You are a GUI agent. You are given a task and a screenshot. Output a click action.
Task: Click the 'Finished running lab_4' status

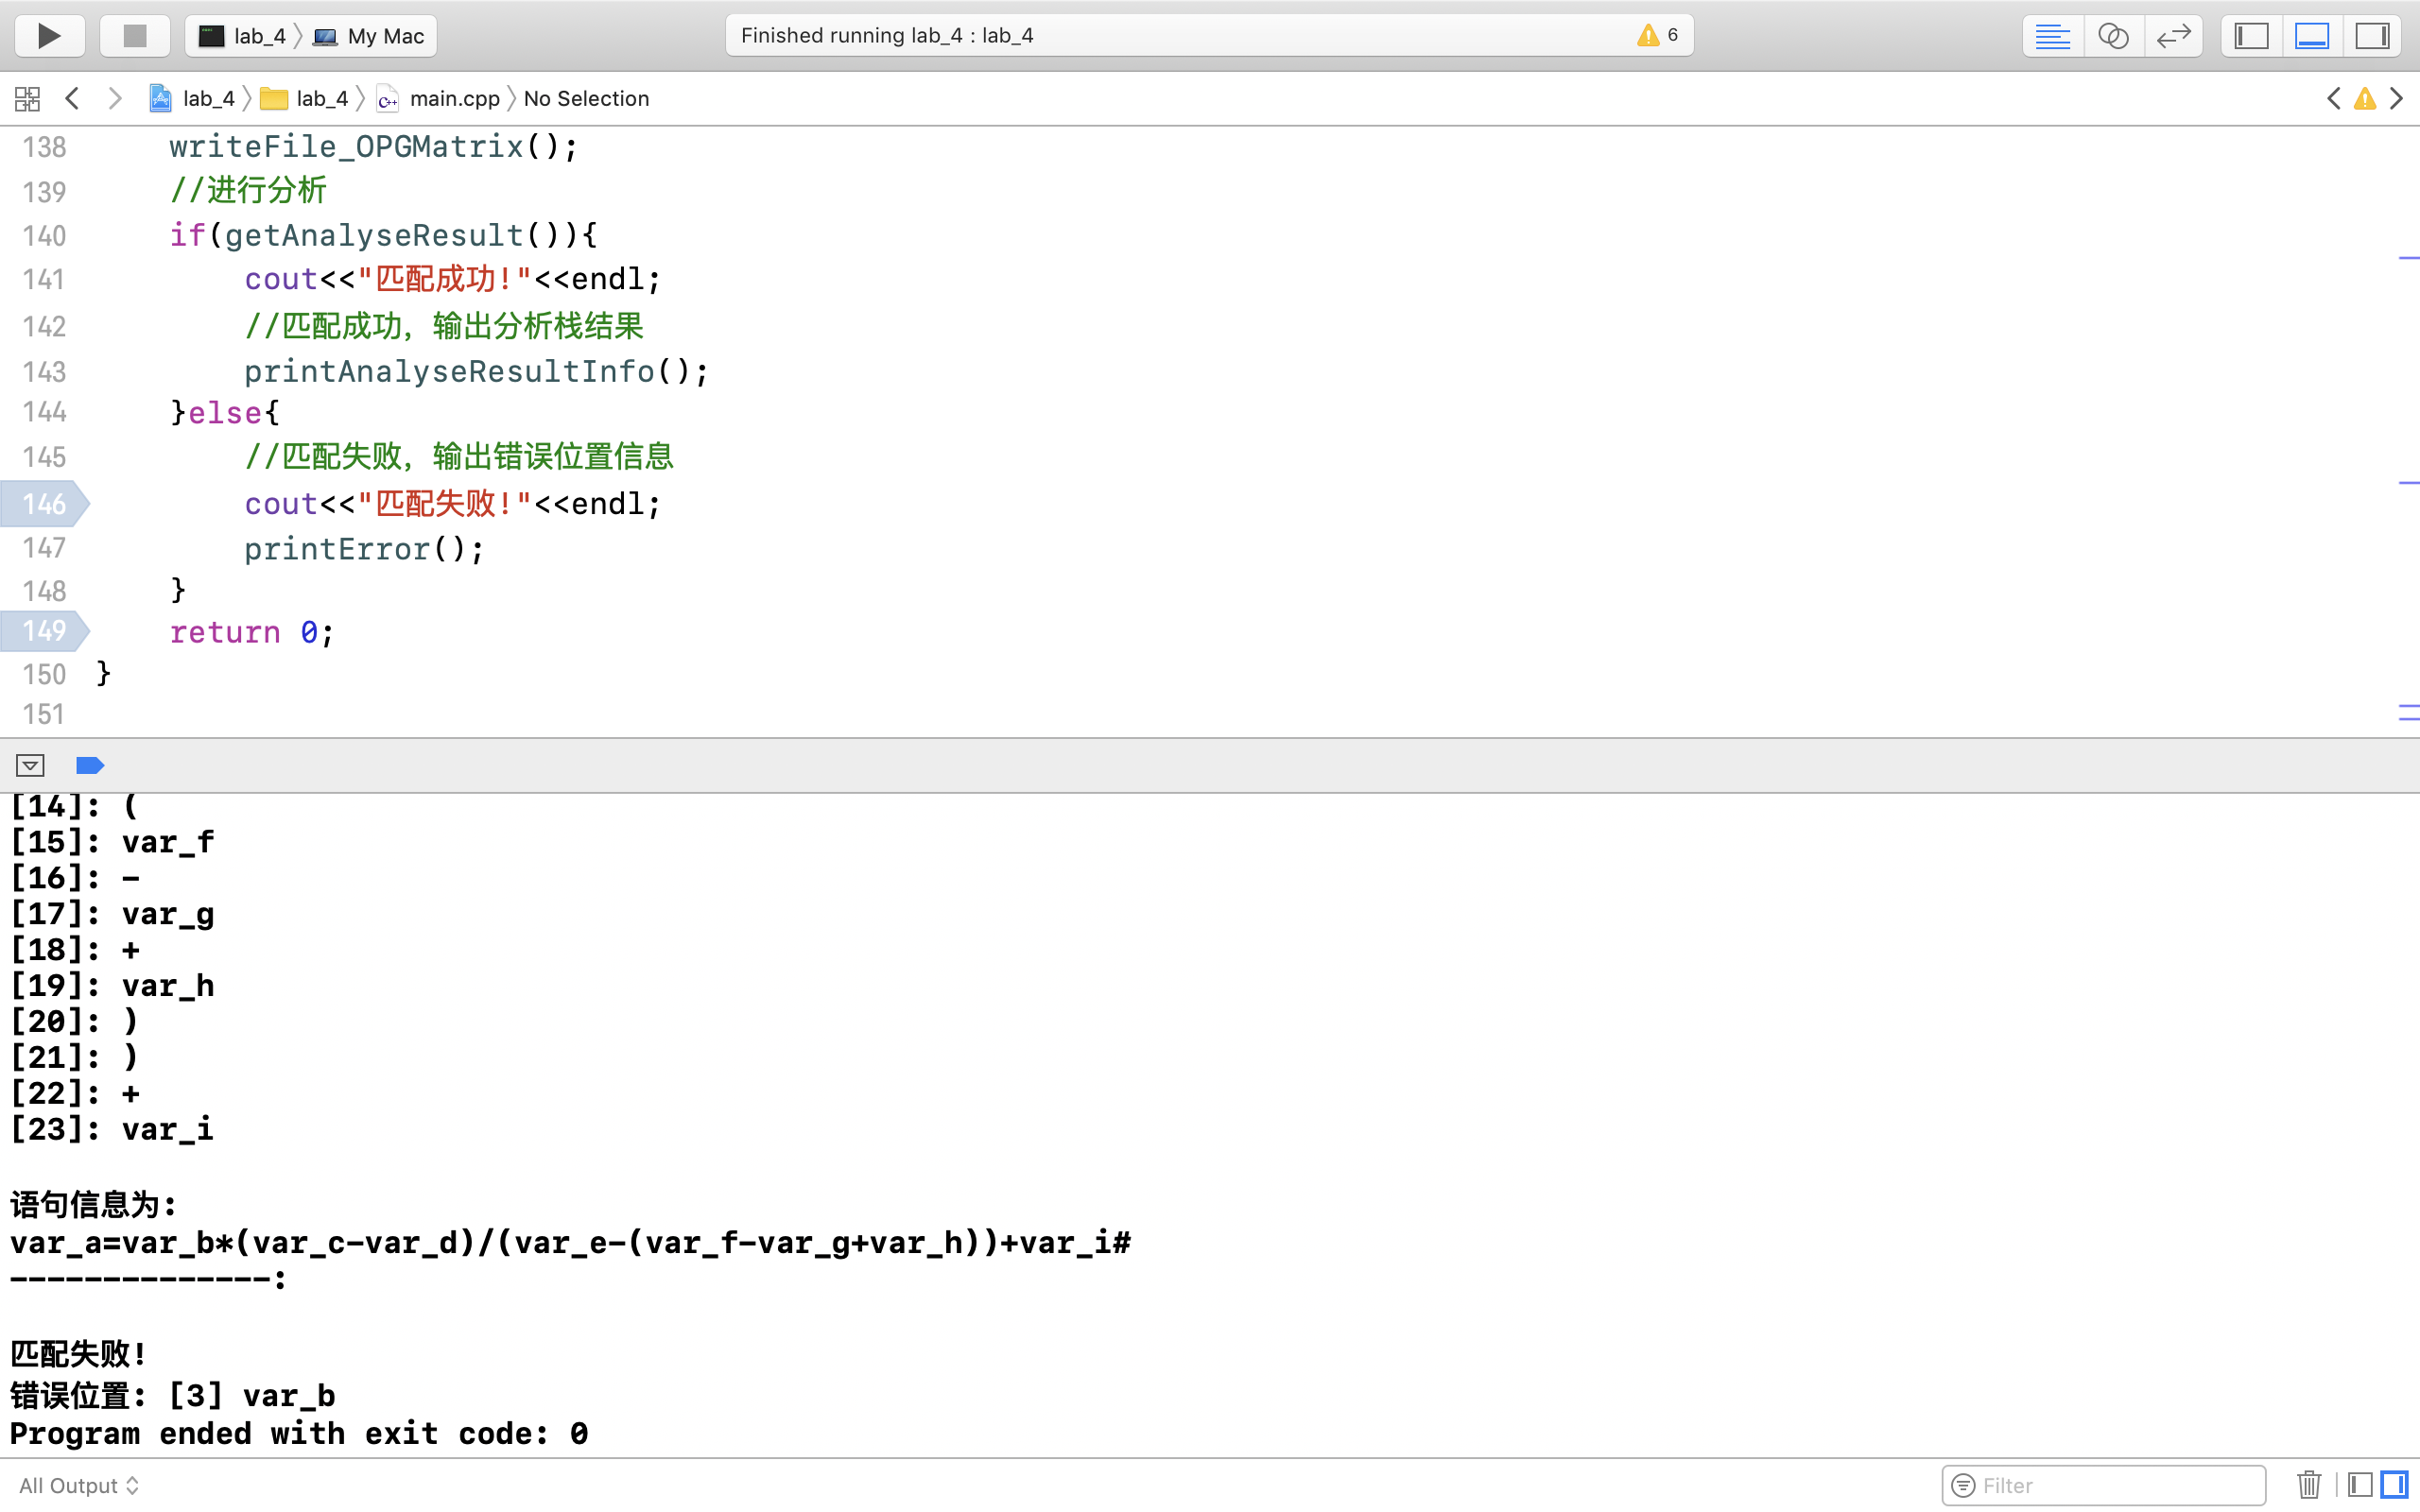(x=887, y=35)
